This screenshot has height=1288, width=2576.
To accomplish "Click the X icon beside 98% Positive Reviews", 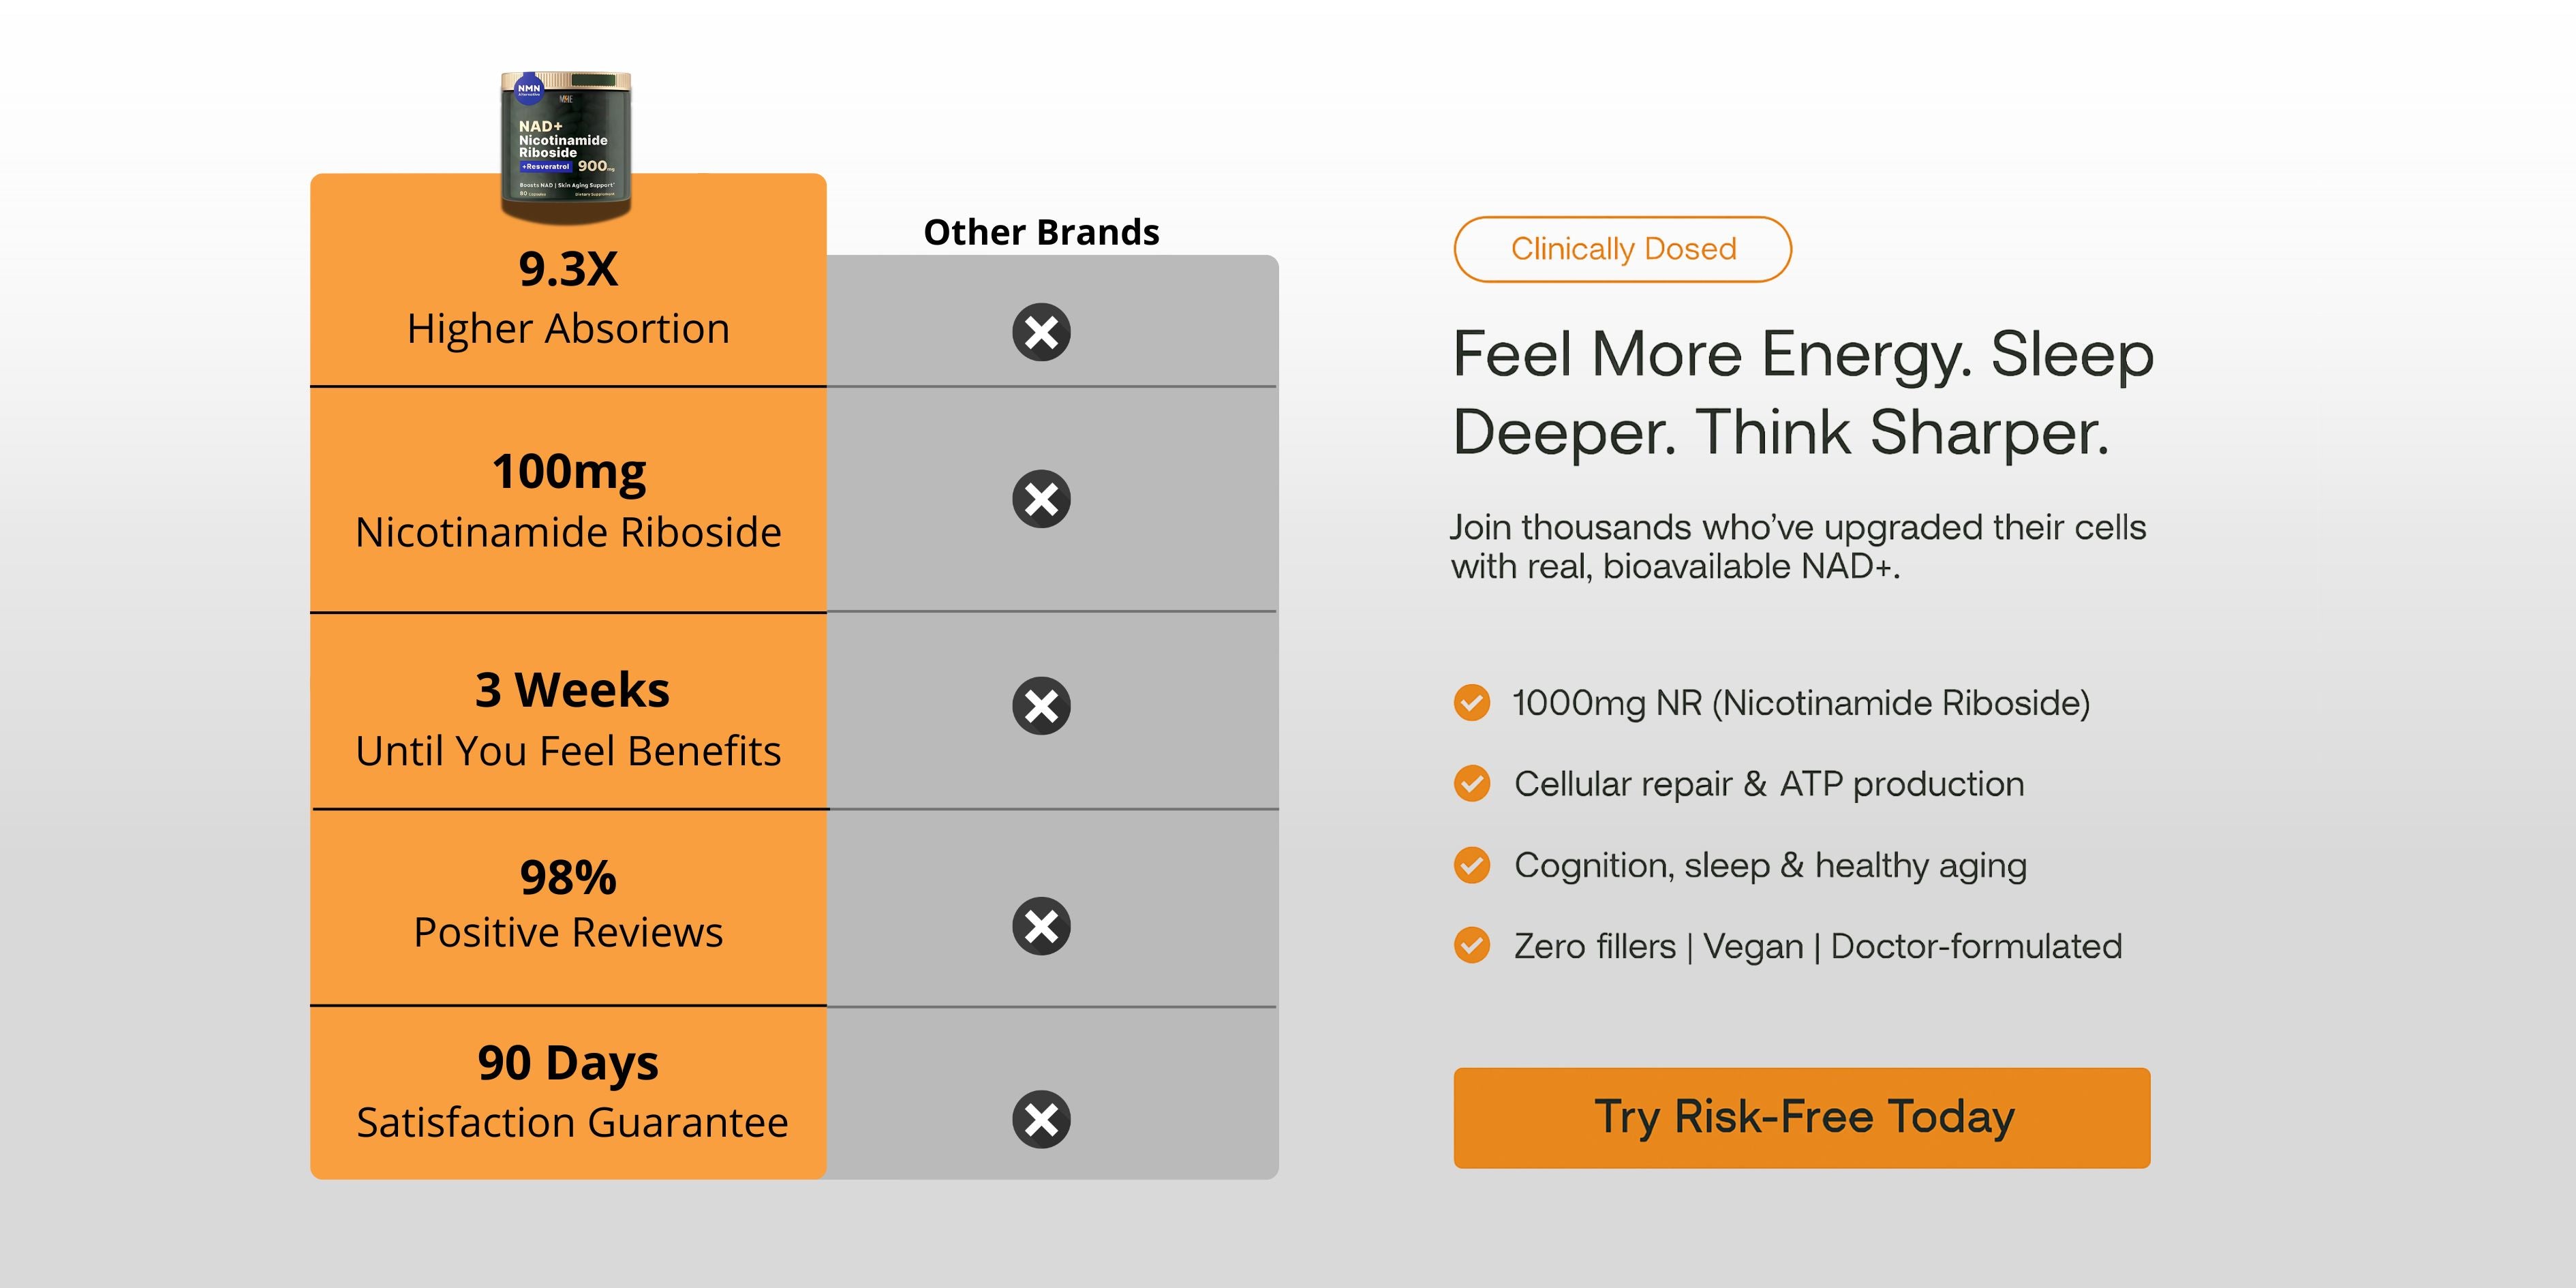I will pyautogui.click(x=1041, y=926).
